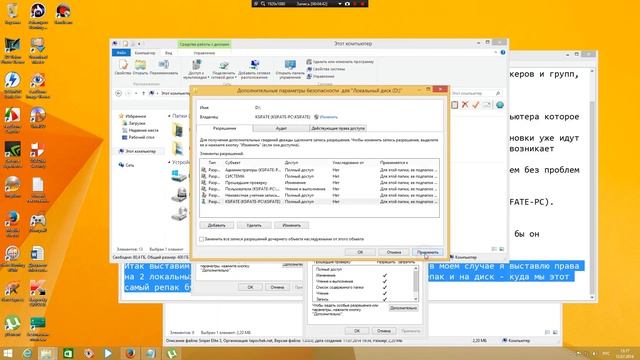
Task: Click uTorrent icon on the taskbar
Action: click(x=171, y=353)
